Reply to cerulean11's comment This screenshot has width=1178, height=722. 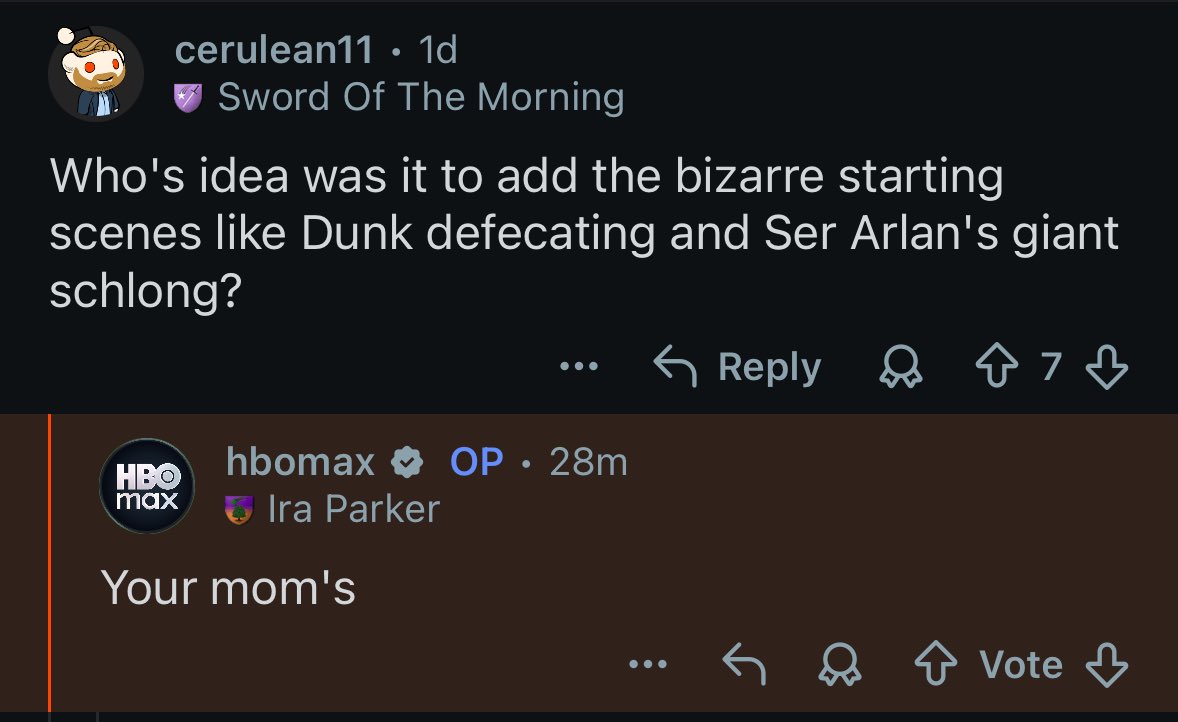pos(737,367)
